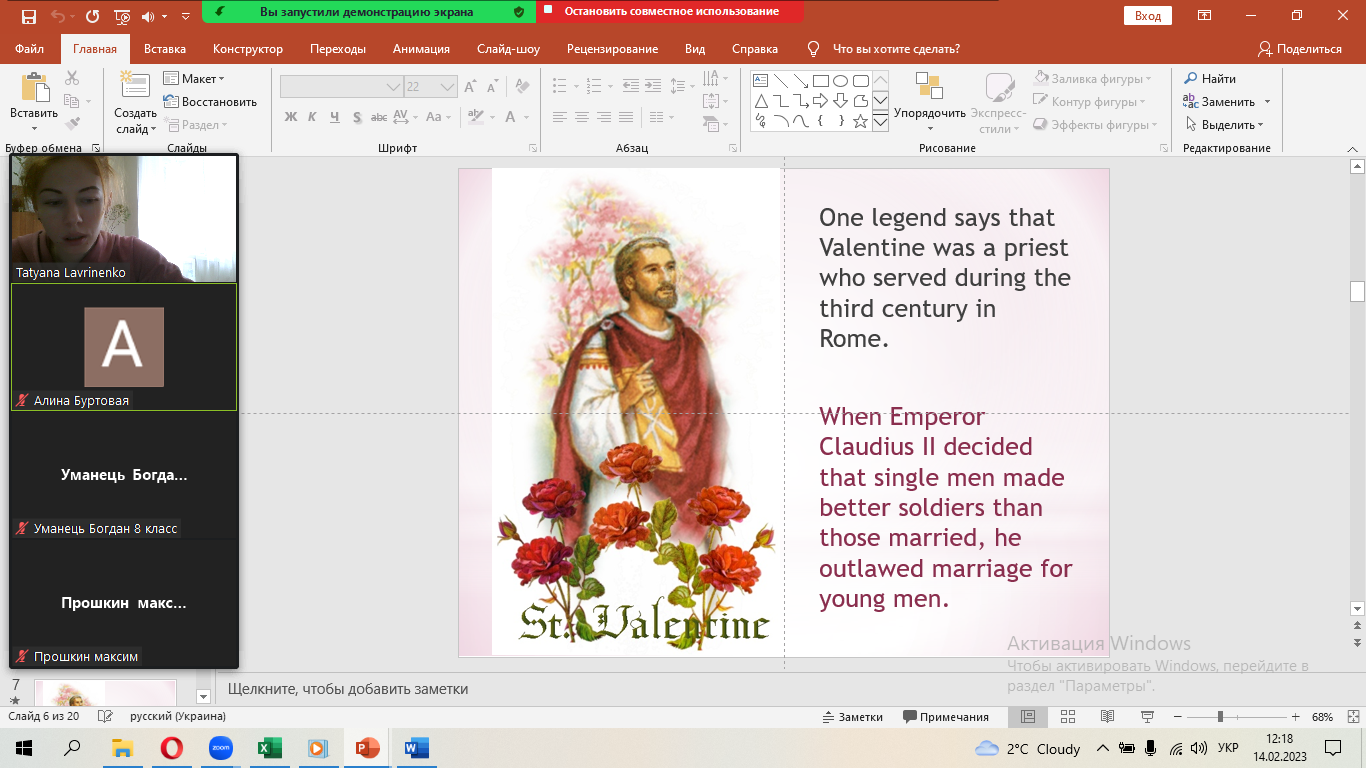
Task: Click УКР language indicator in system tray
Action: (1229, 748)
